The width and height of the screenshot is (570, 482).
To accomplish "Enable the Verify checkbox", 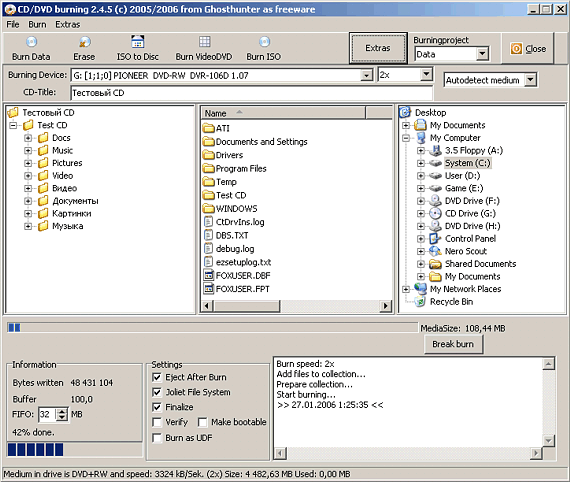I will (x=157, y=422).
